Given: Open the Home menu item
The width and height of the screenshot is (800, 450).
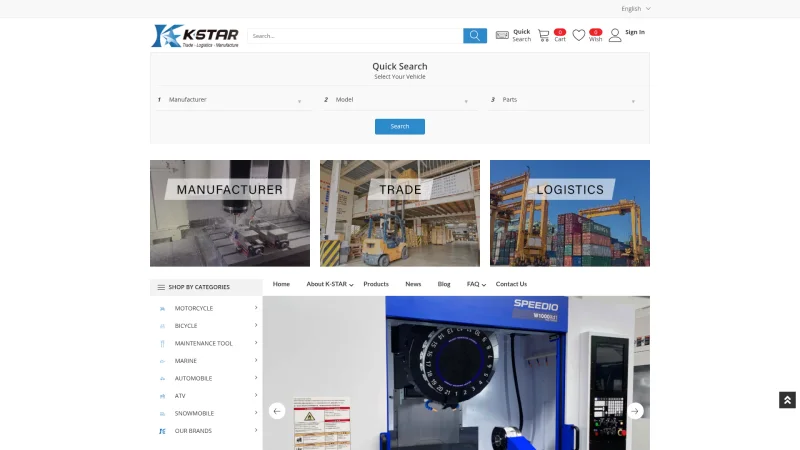Looking at the screenshot, I should [x=281, y=284].
